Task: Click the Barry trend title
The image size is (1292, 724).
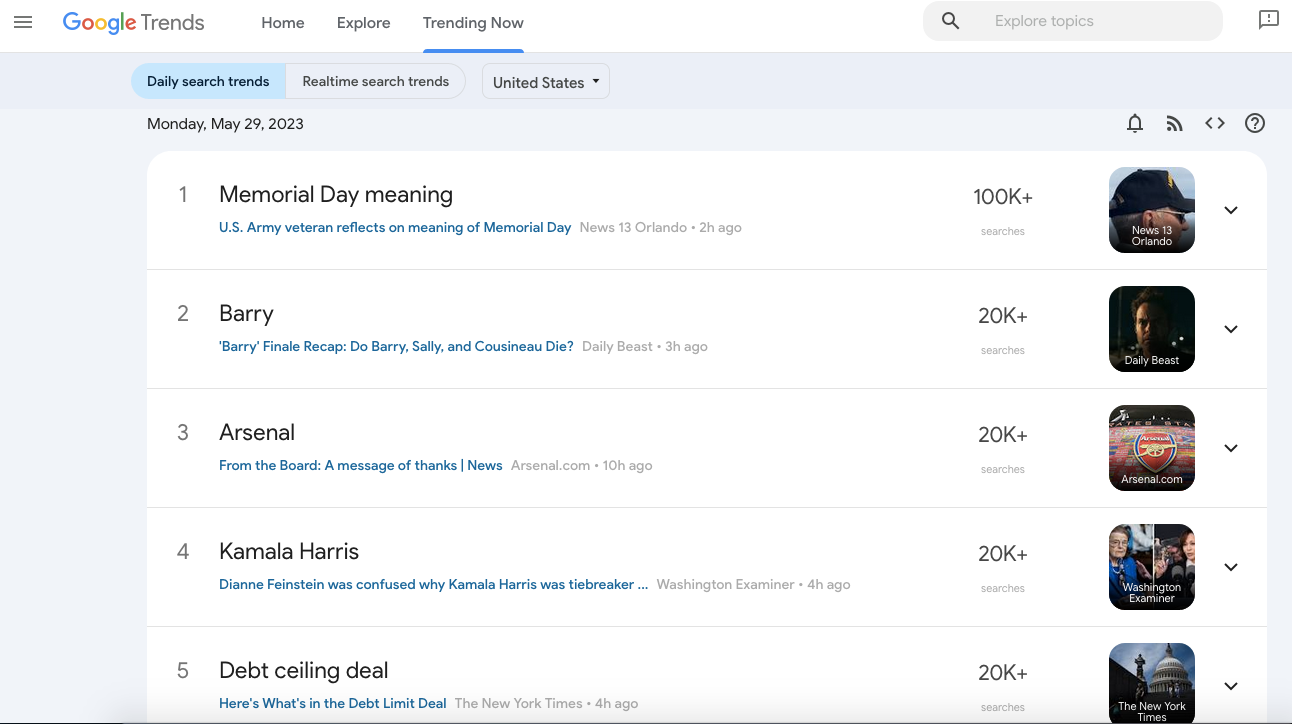Action: 246,313
